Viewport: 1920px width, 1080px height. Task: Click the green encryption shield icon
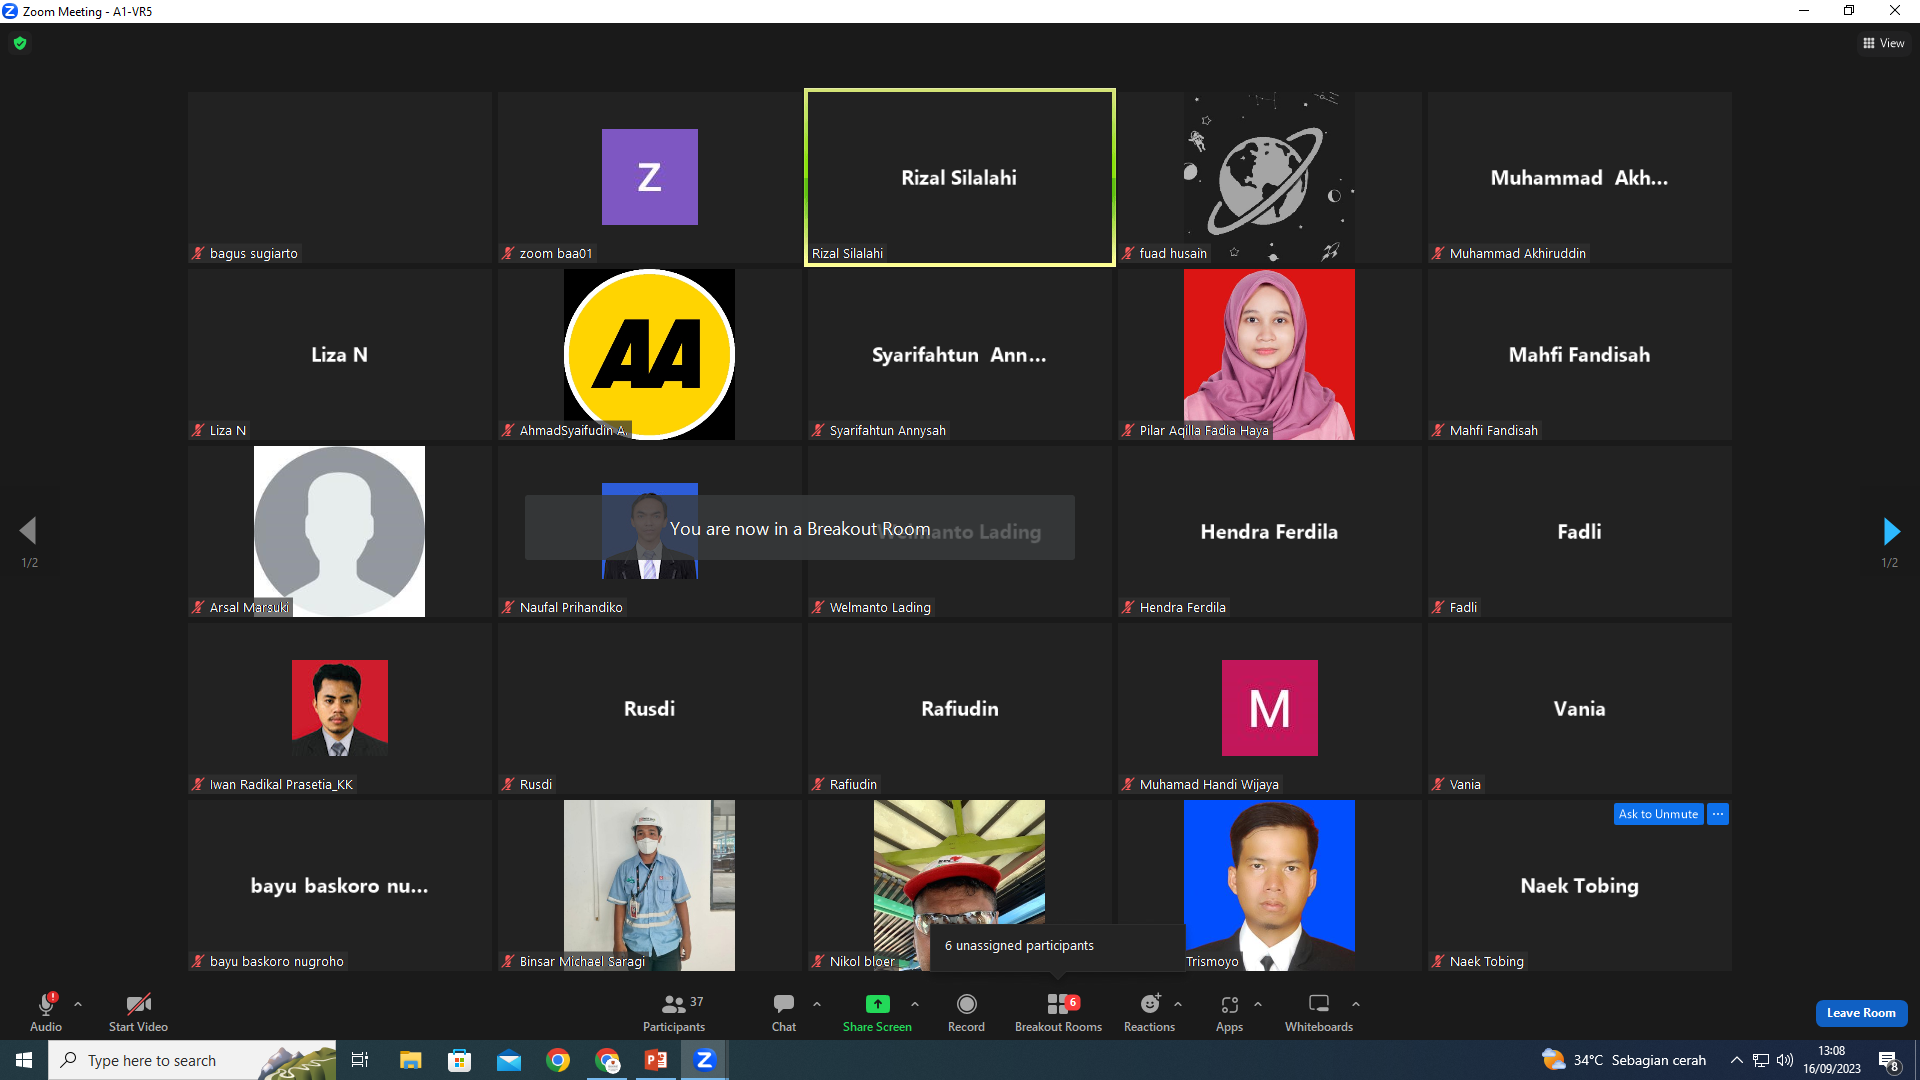coord(20,43)
